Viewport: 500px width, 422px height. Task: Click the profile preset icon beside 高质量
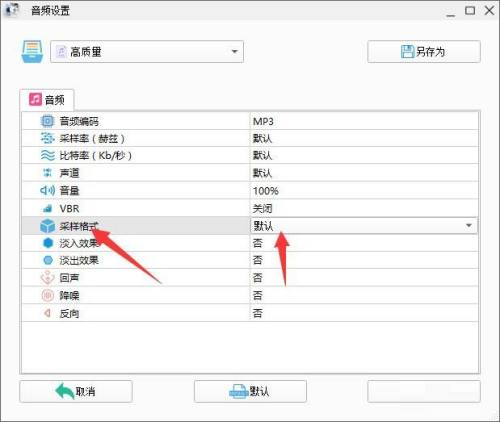[x=32, y=52]
